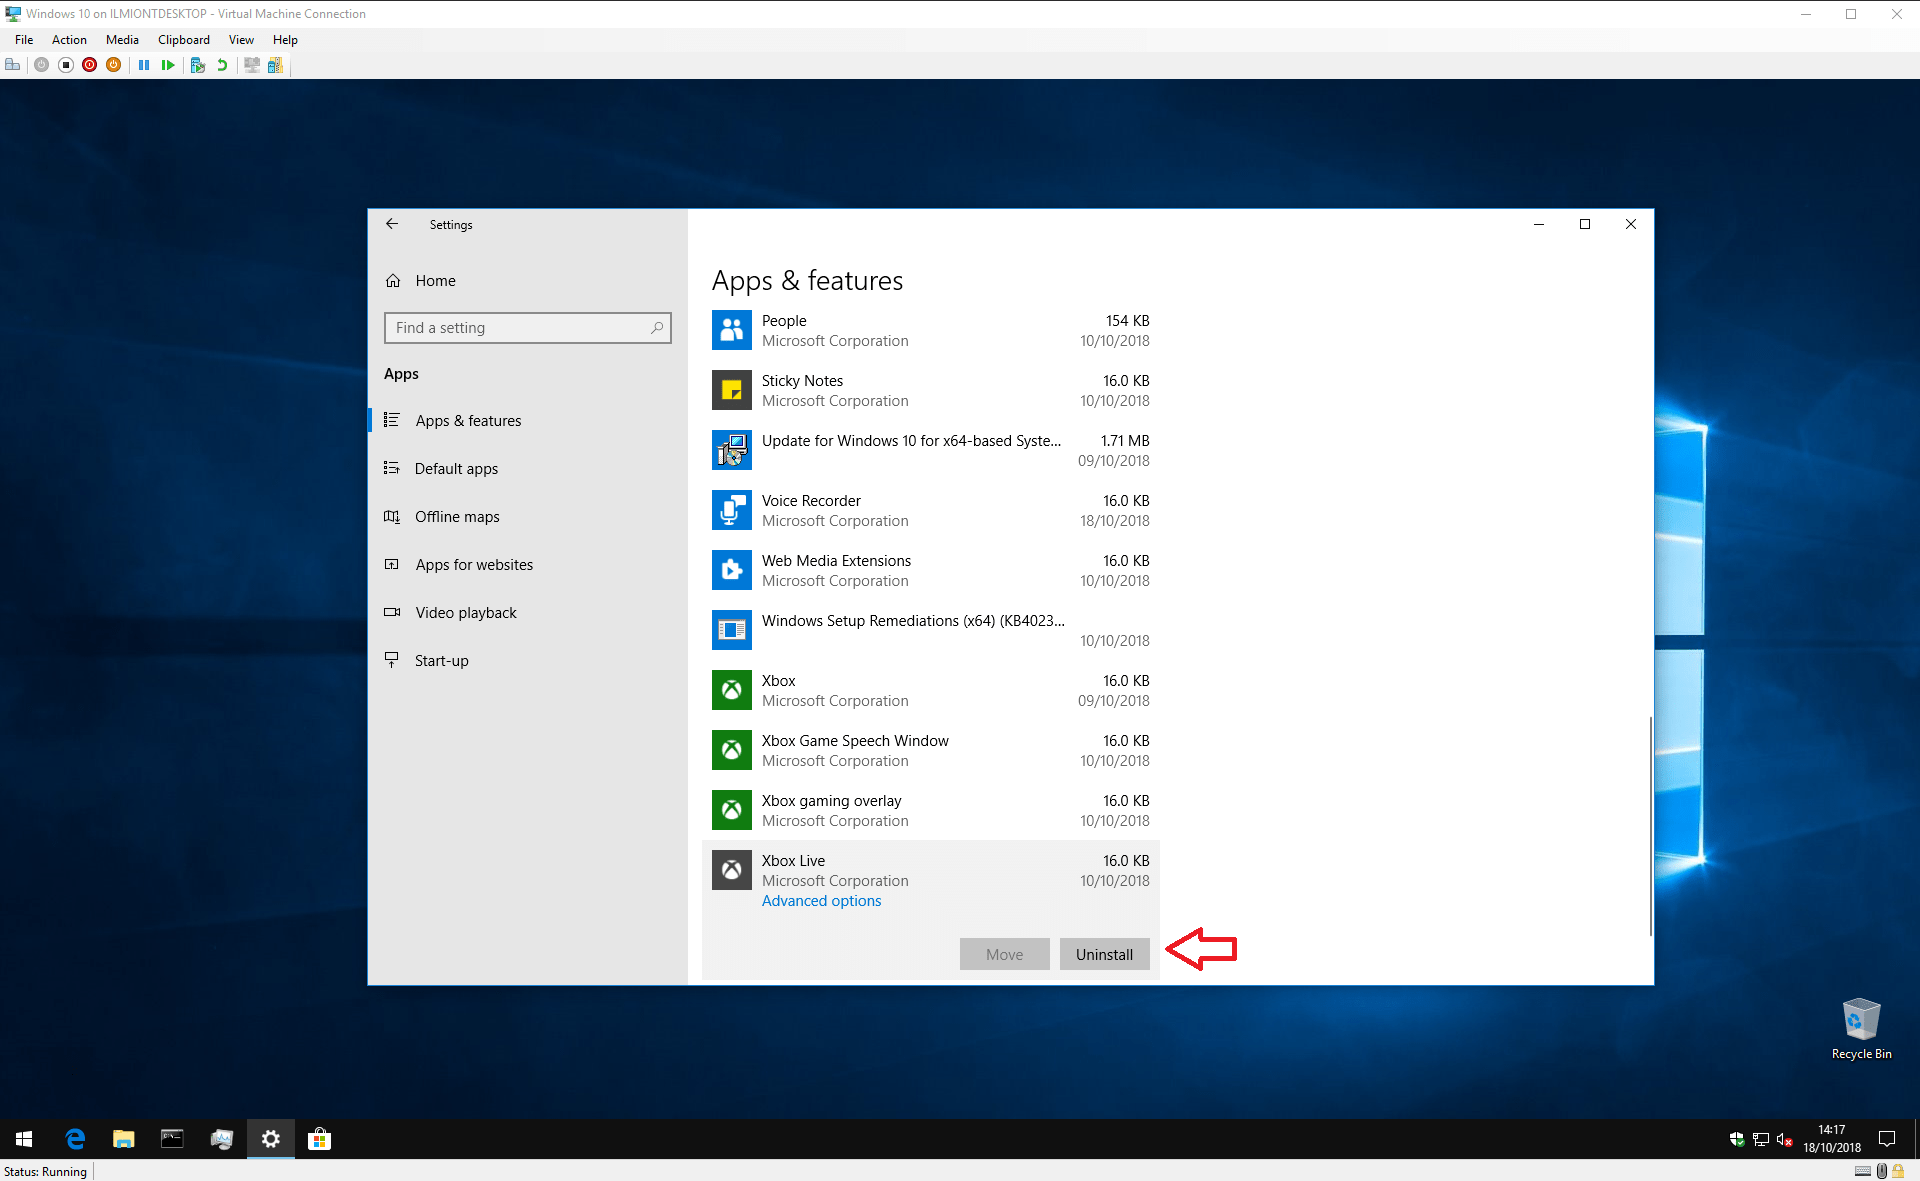Maximize the Settings window
Viewport: 1920px width, 1181px height.
click(1585, 224)
